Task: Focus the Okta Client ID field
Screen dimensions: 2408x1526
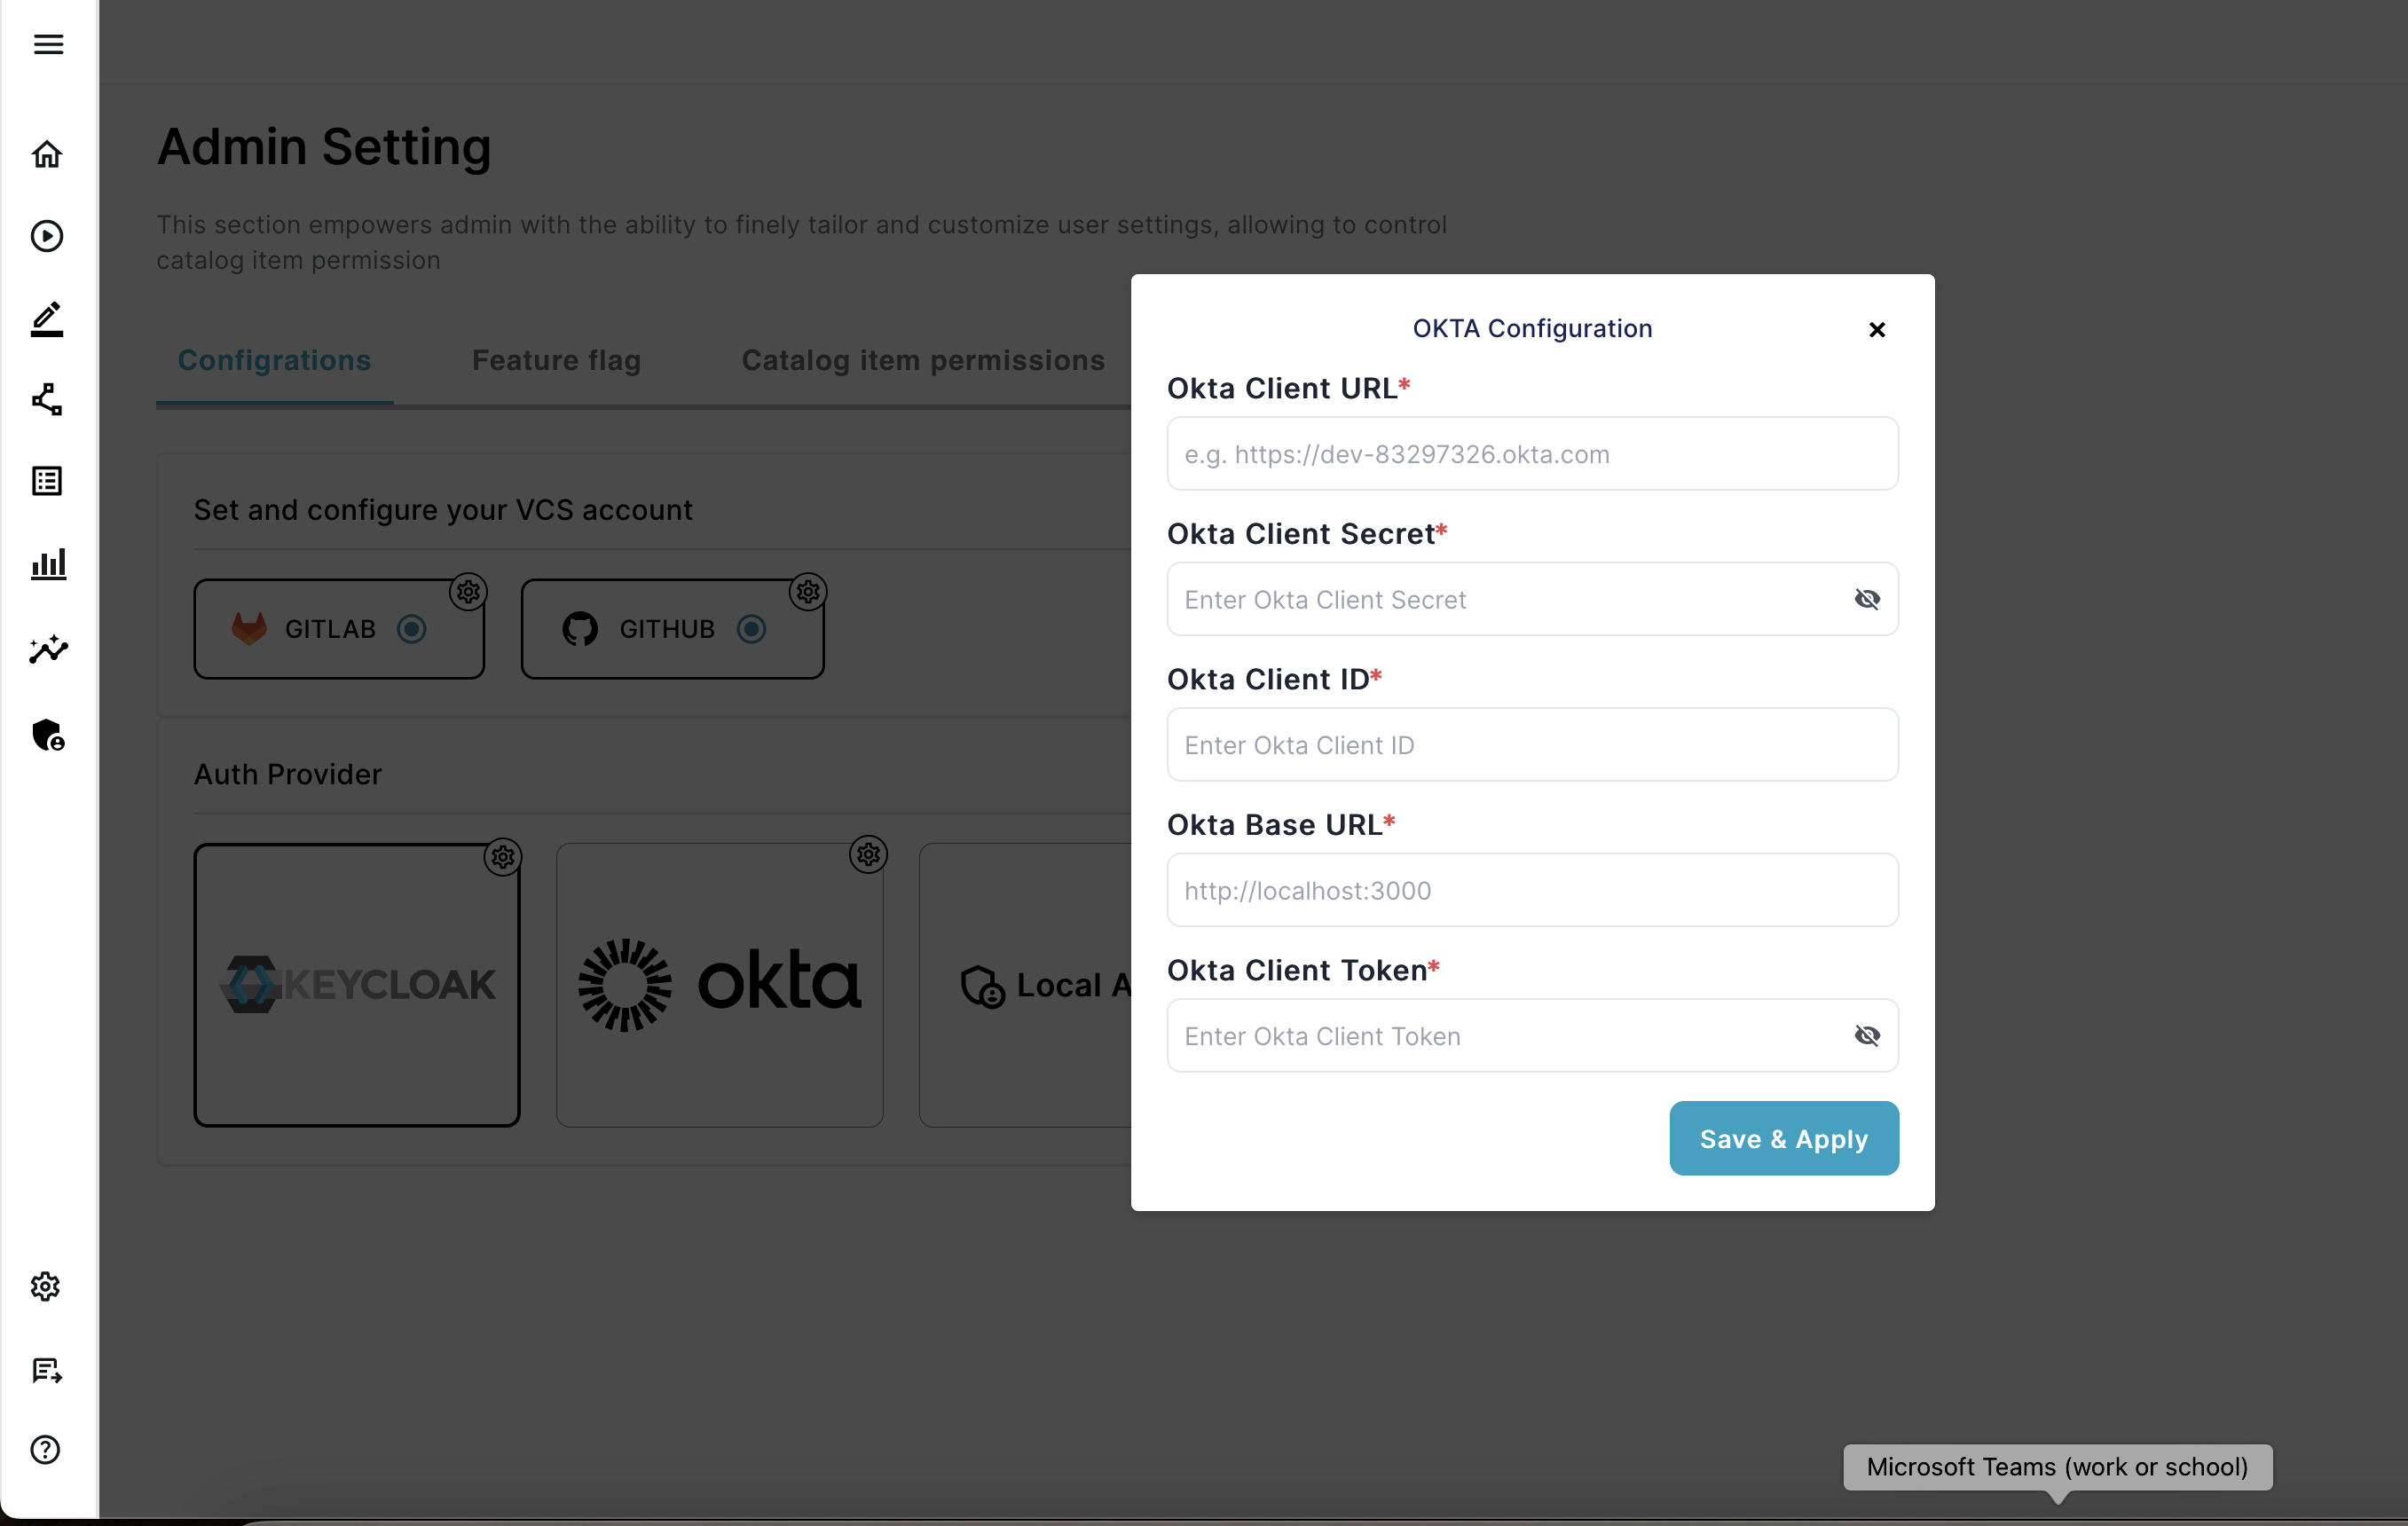Action: point(1532,745)
